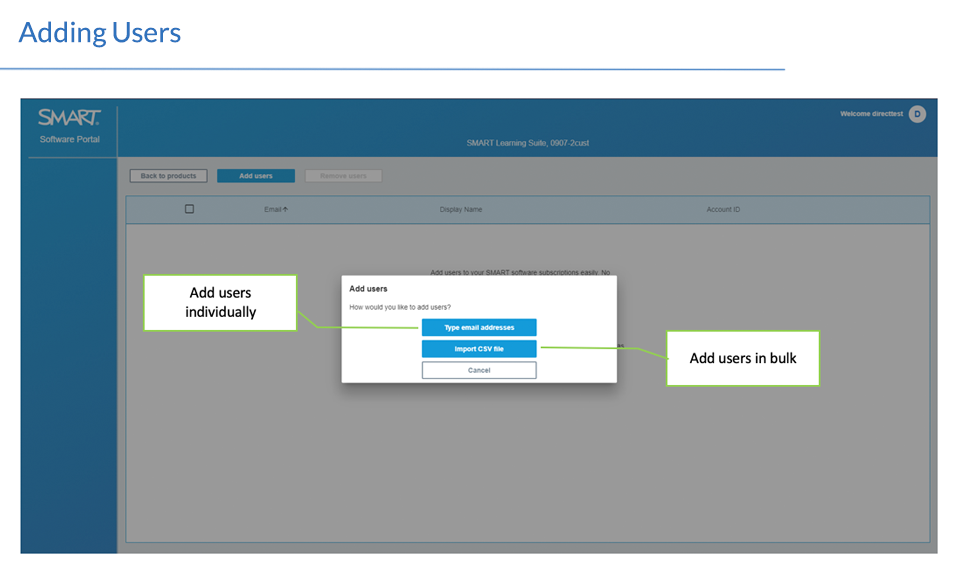Open the user avatar D icon
This screenshot has width=960, height=580.
[917, 114]
